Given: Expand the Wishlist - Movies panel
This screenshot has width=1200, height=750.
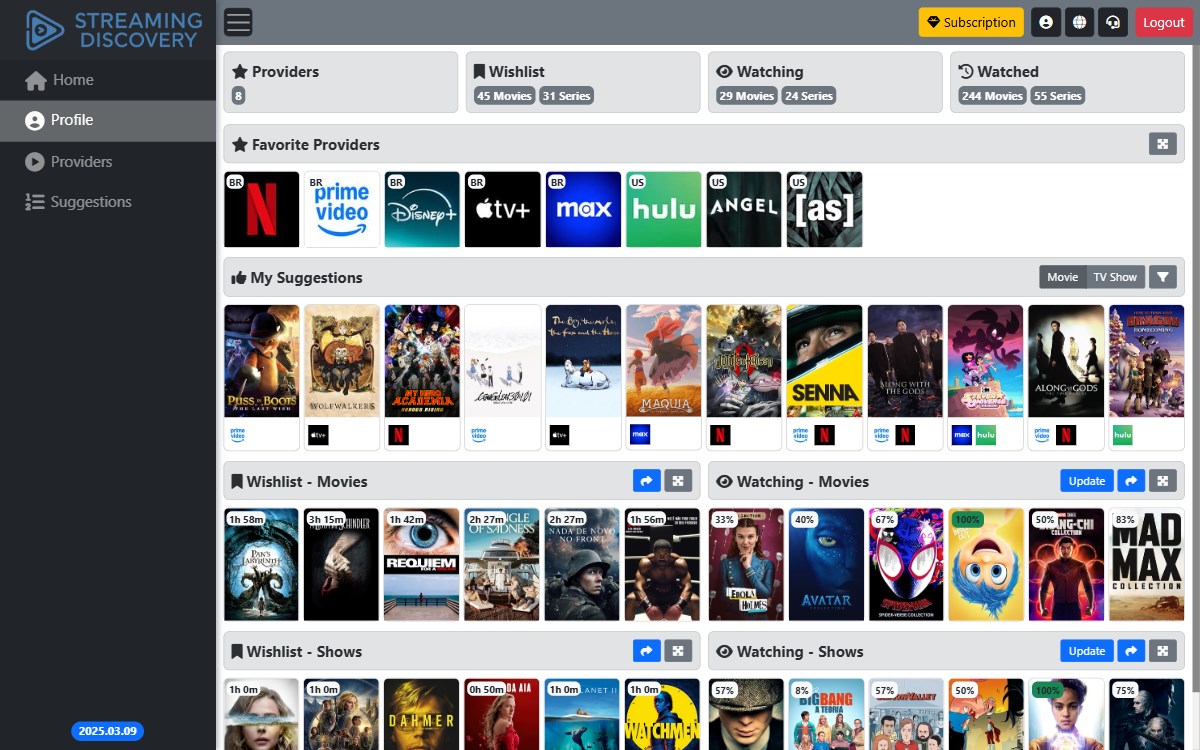Looking at the screenshot, I should pos(679,481).
